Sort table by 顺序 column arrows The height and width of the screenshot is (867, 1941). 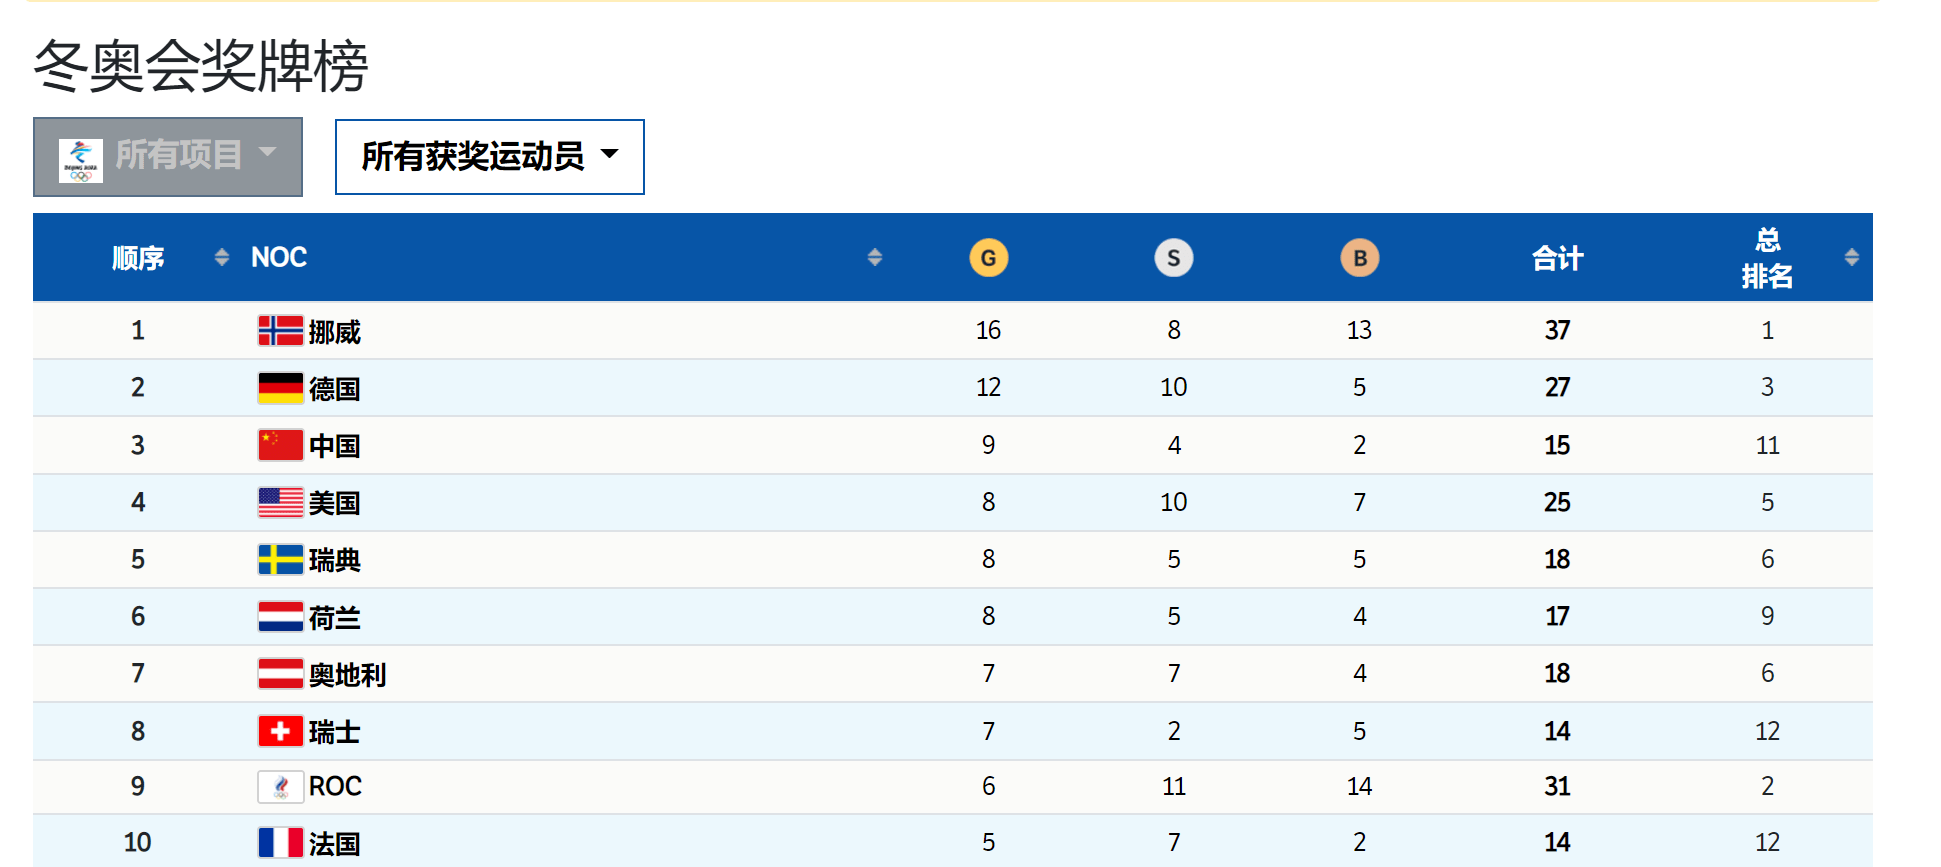click(221, 258)
